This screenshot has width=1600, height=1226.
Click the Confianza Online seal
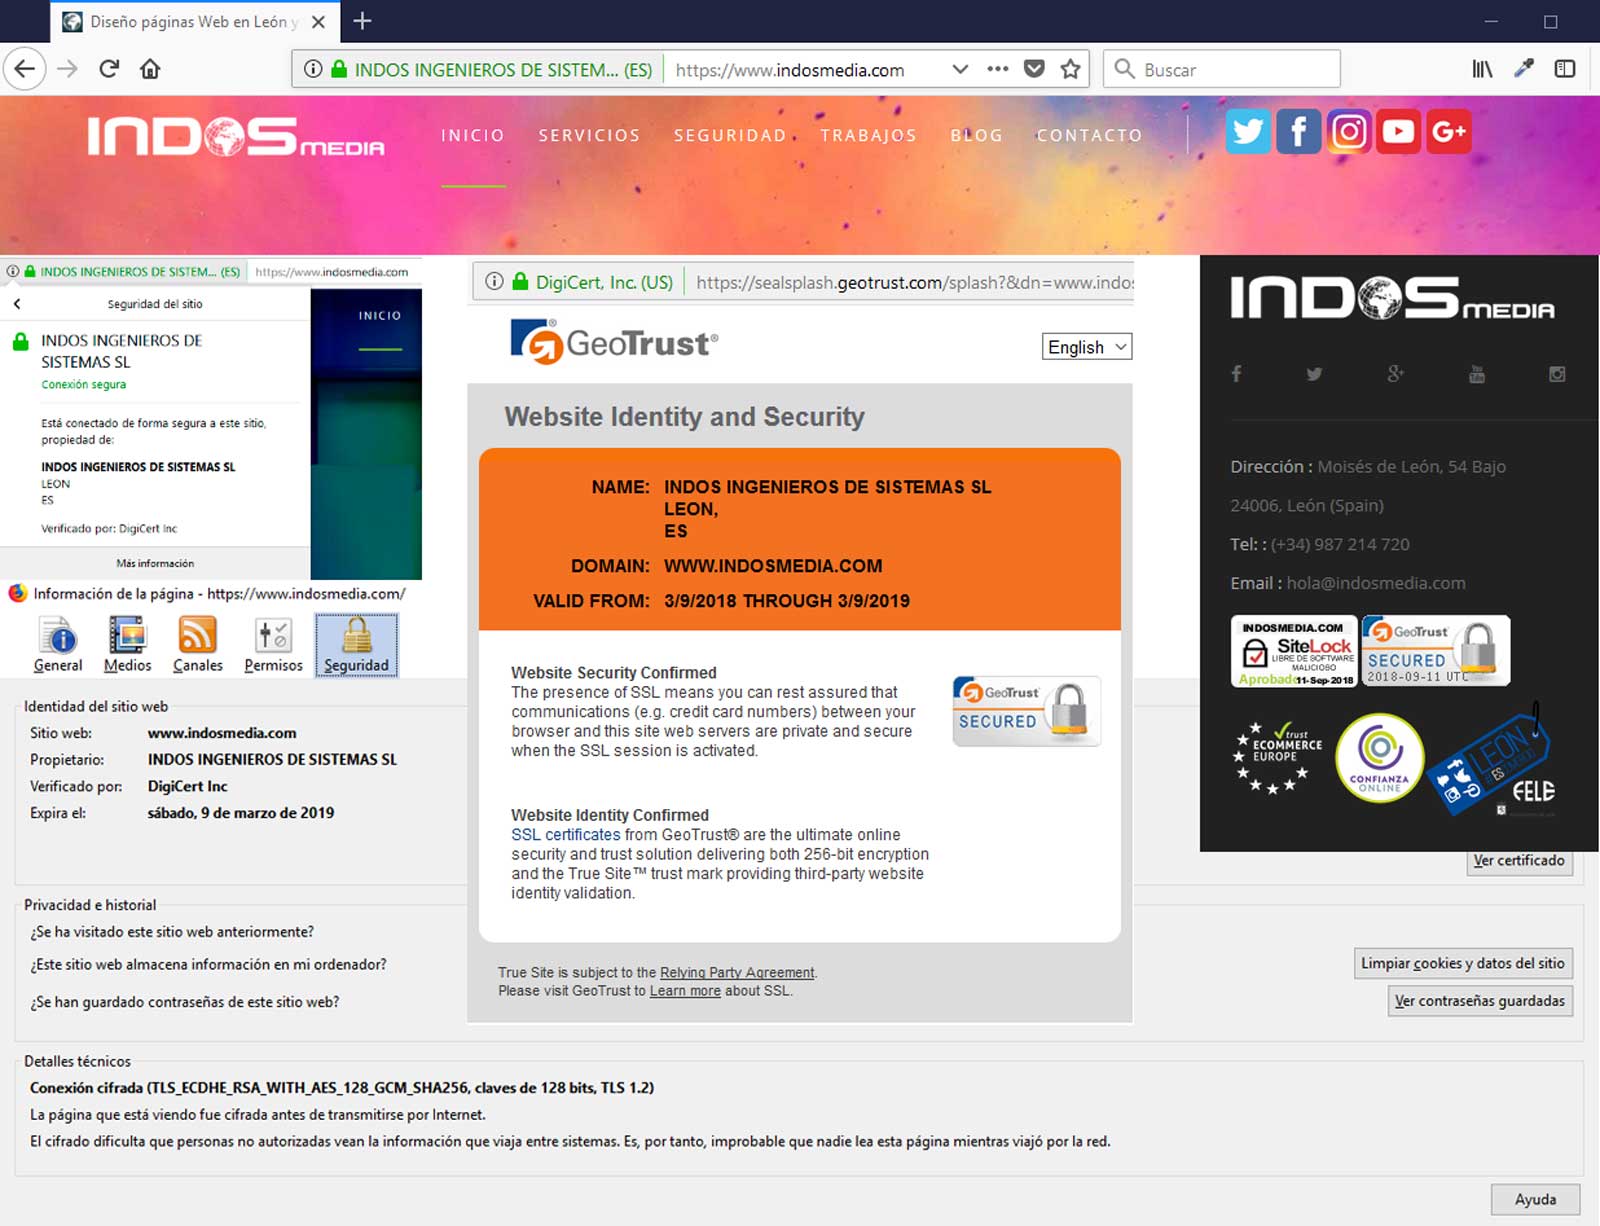[x=1380, y=757]
